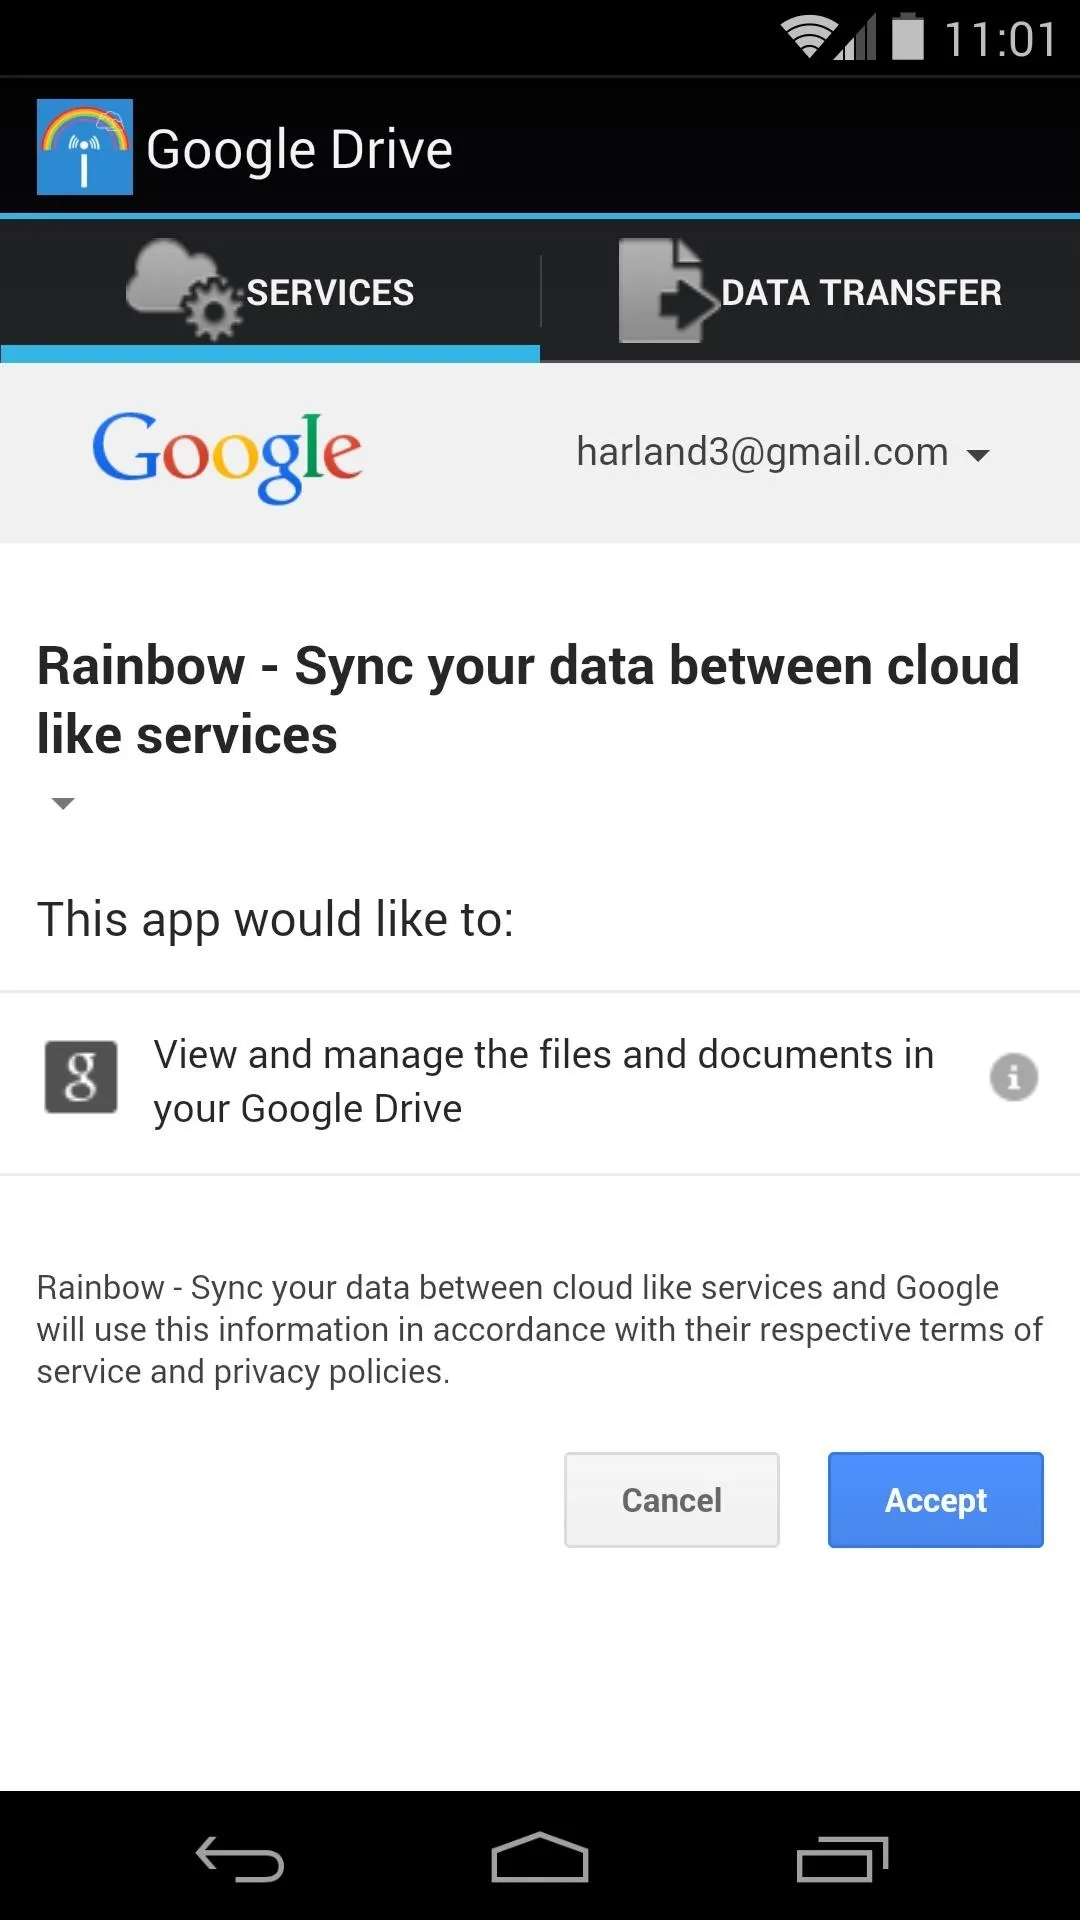
Task: Expand app details arrow under the Rainbow title
Action: tap(63, 804)
